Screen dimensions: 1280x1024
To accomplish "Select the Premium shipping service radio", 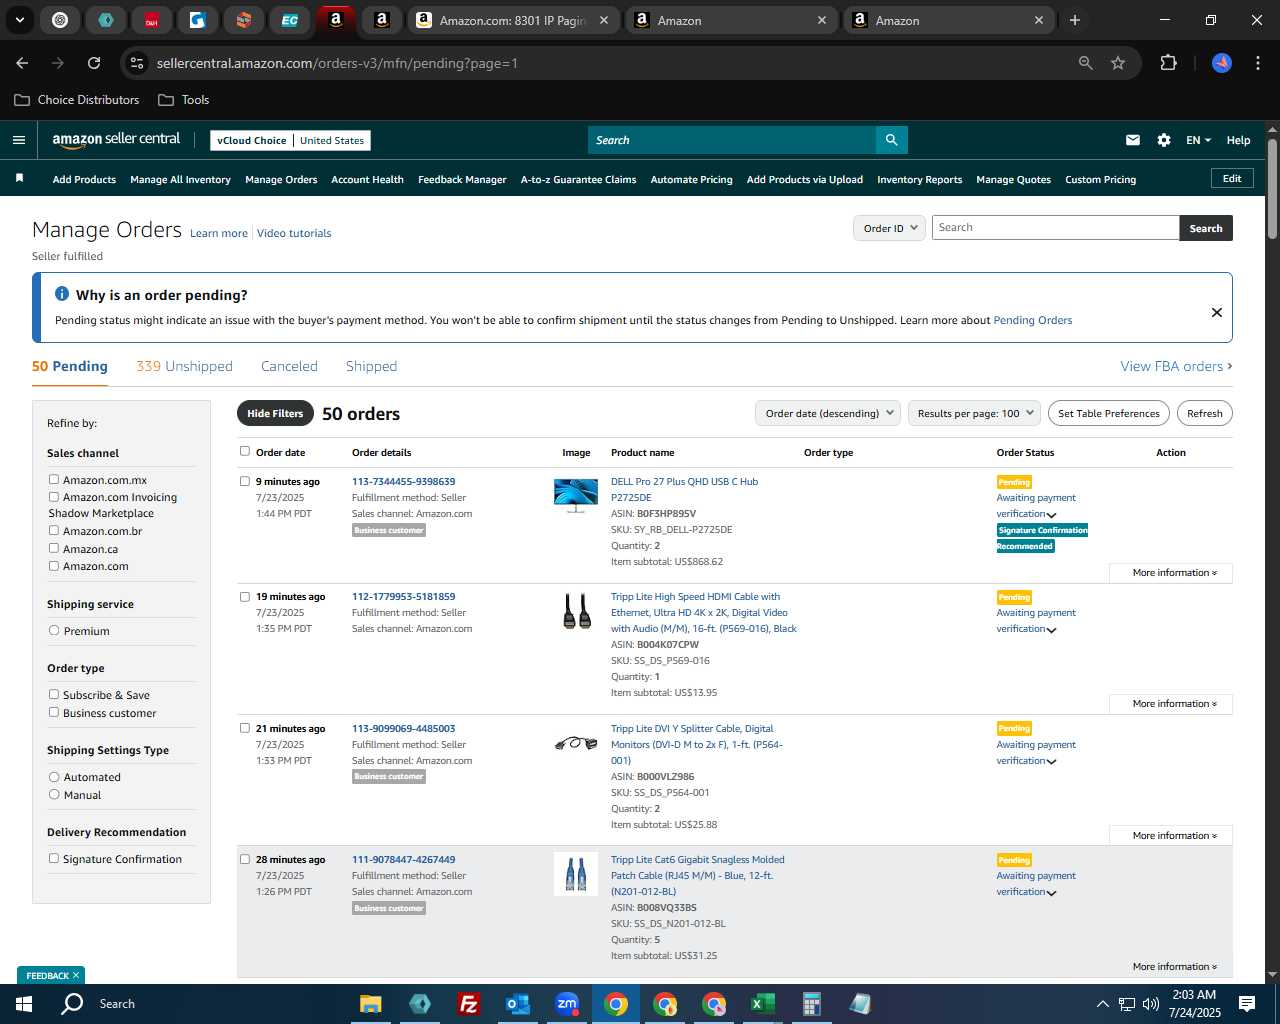I will coord(54,631).
